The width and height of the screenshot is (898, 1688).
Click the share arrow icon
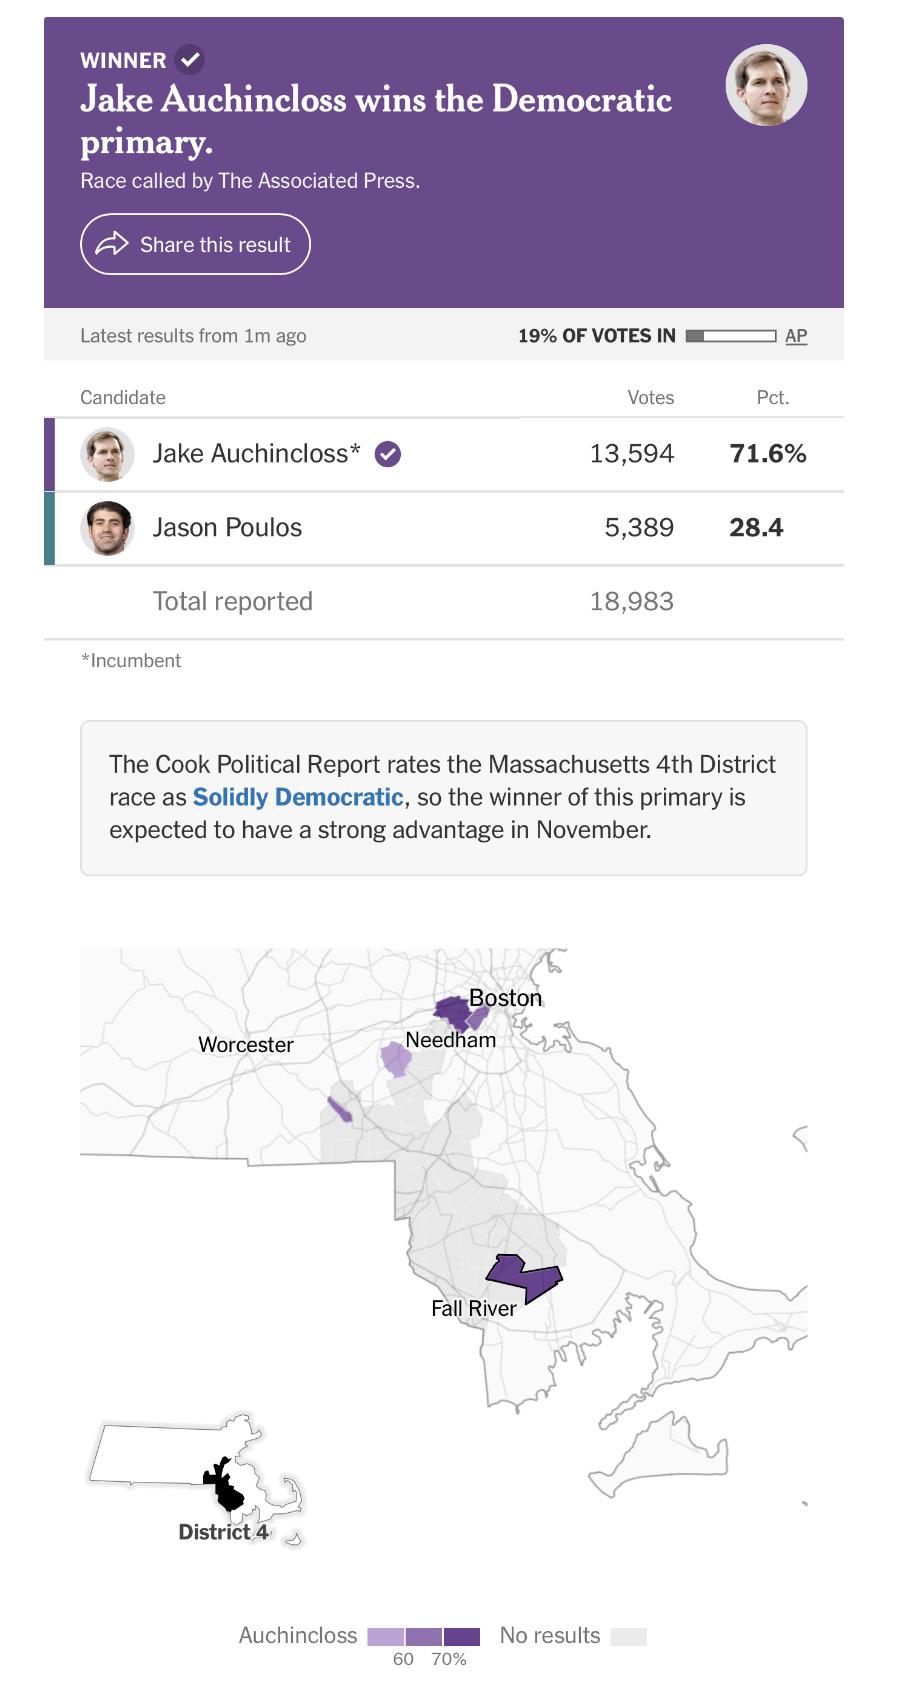point(112,244)
